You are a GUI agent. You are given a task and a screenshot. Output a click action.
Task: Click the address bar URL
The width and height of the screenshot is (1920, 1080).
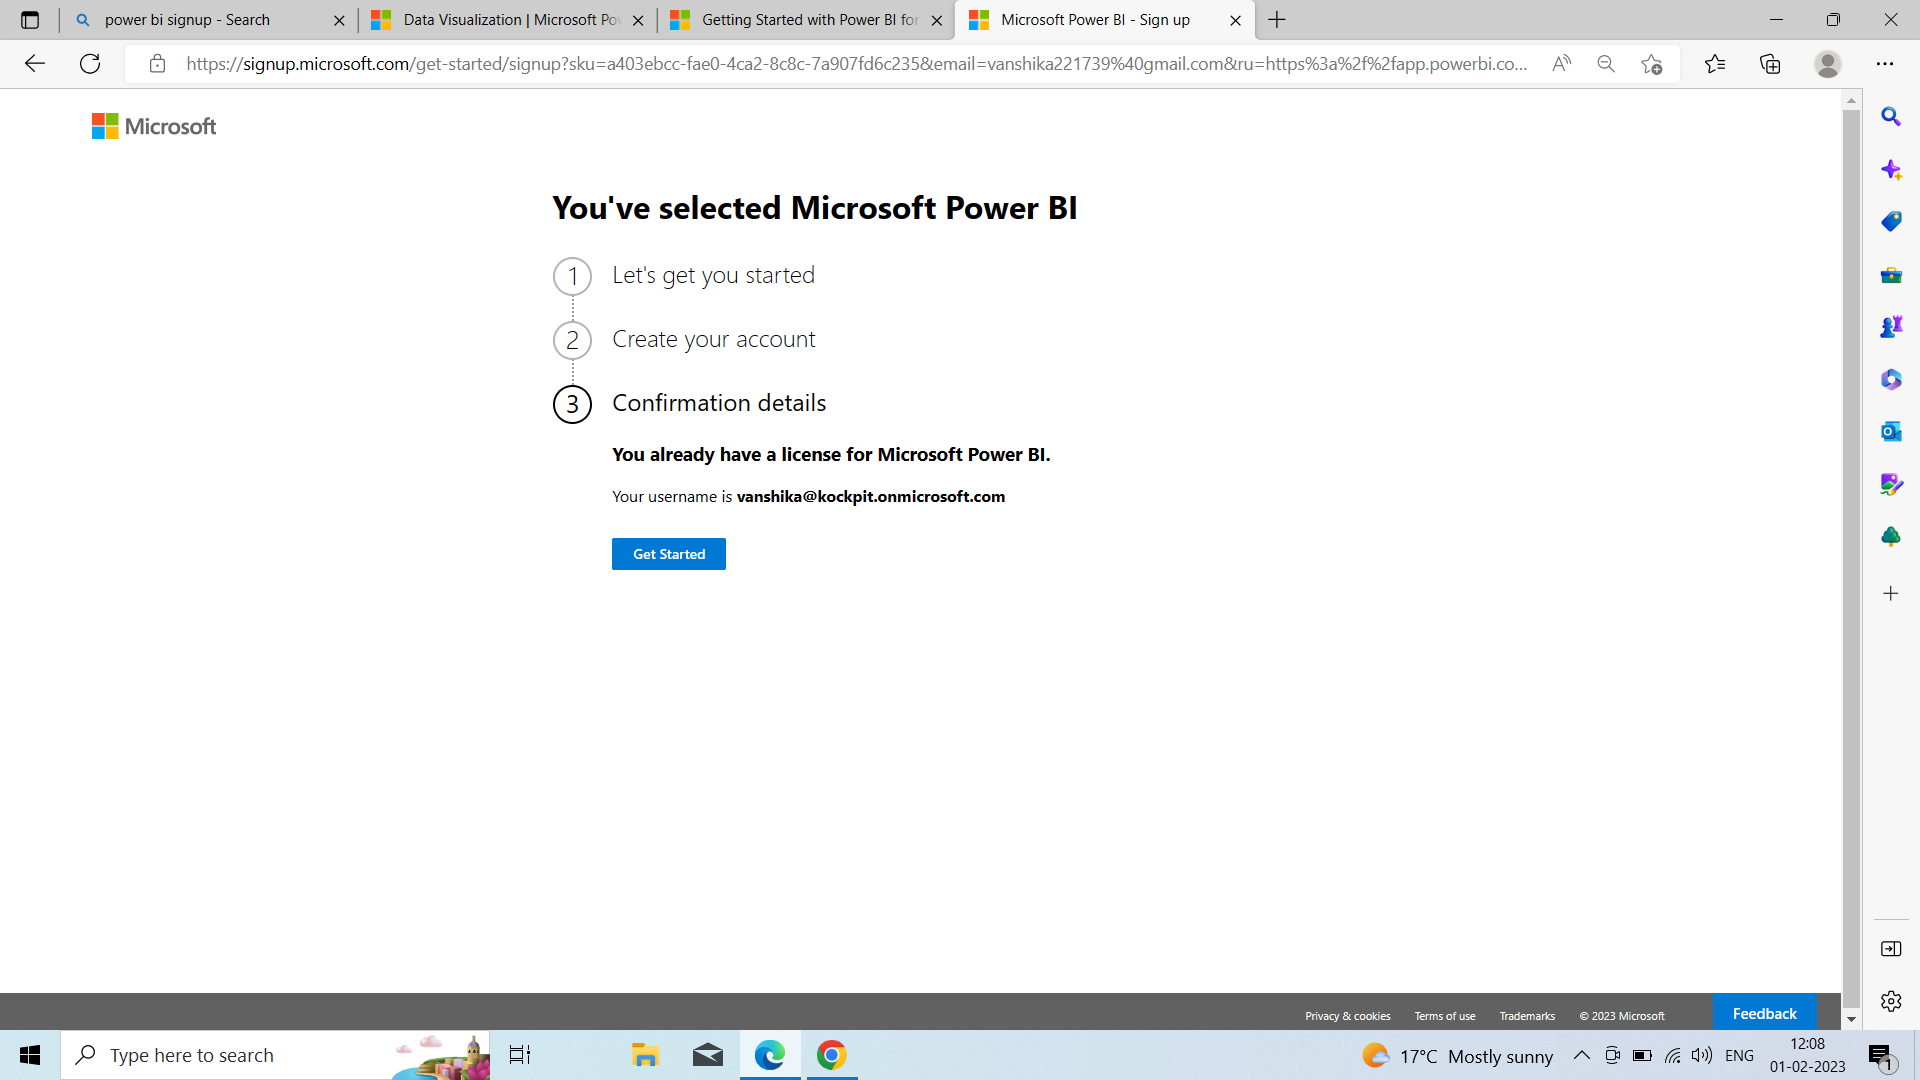(x=856, y=64)
